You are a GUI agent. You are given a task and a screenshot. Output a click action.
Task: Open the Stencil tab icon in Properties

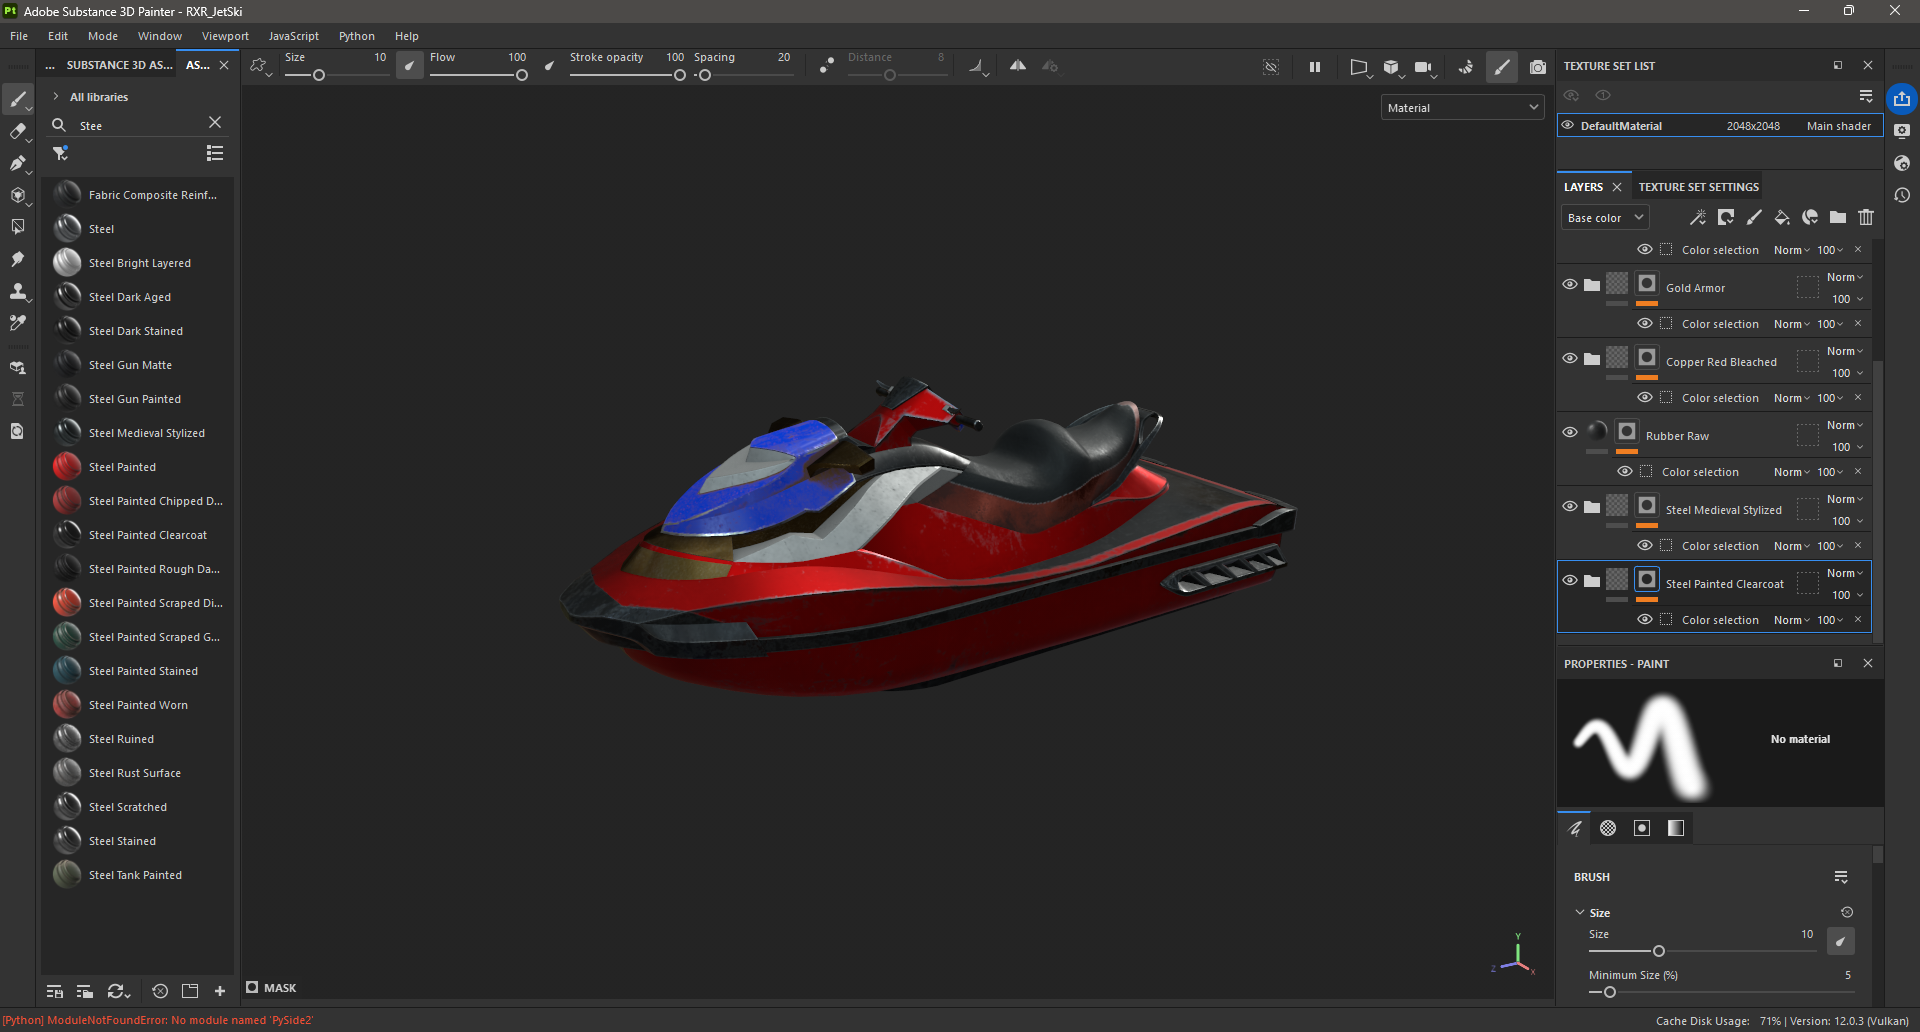[x=1642, y=828]
